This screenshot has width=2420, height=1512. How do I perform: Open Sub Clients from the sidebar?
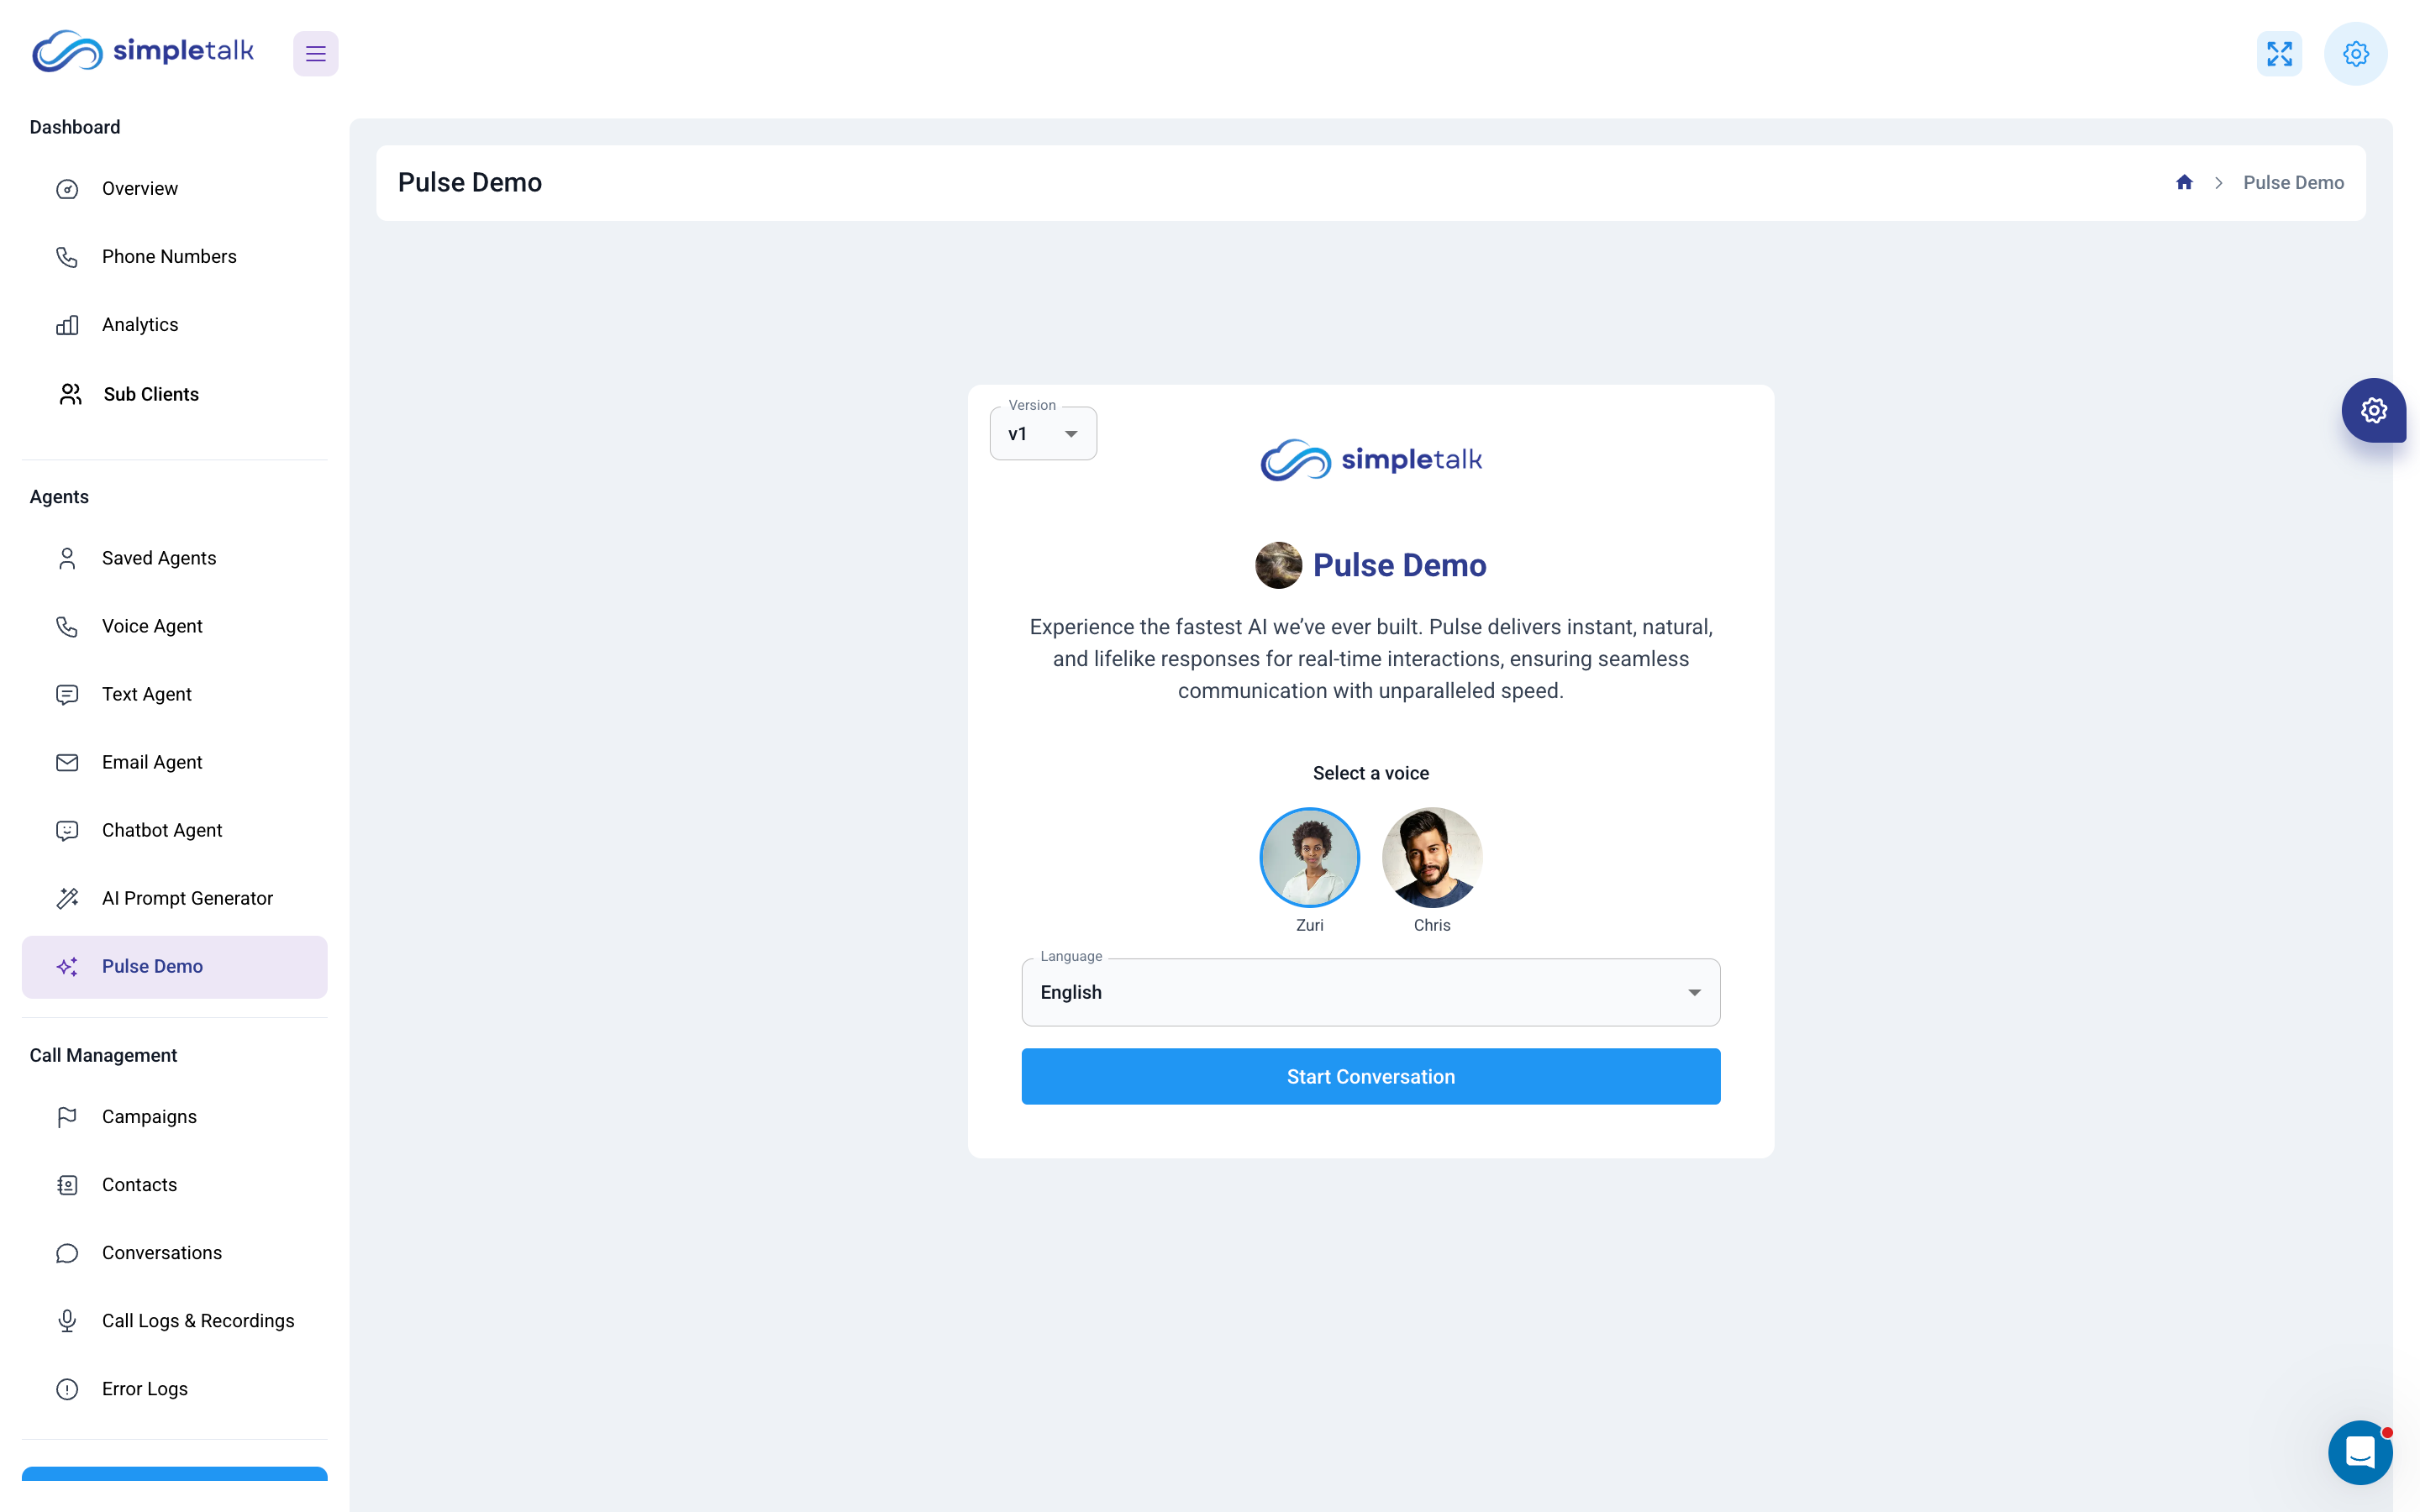pos(150,394)
